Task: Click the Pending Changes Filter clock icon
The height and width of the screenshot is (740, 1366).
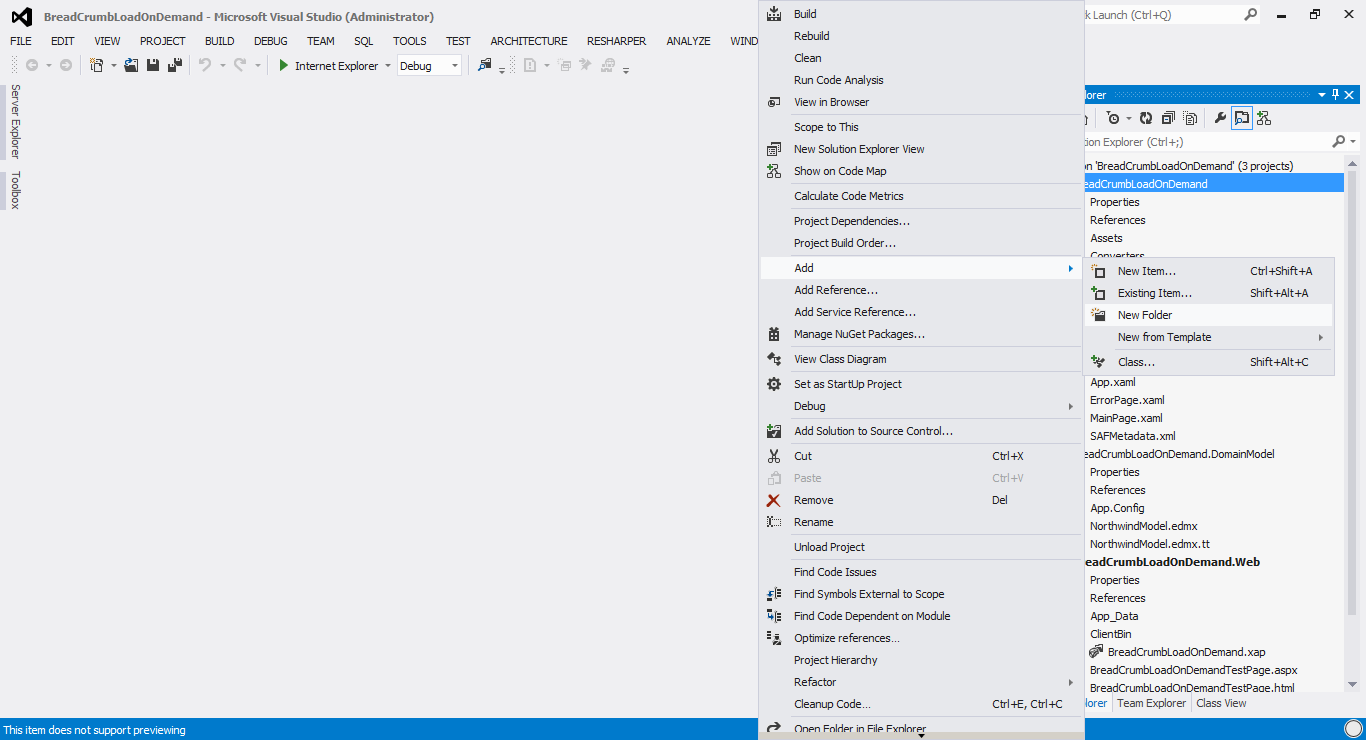Action: 1113,118
